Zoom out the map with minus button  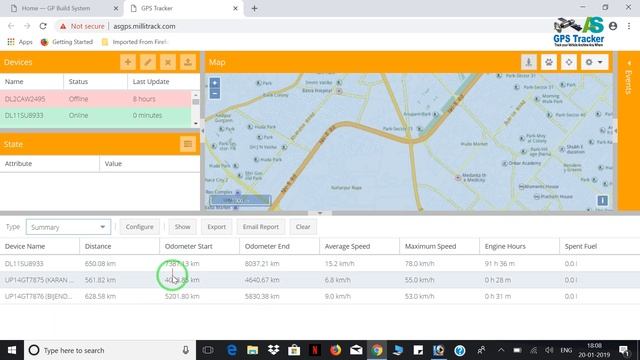click(x=215, y=93)
